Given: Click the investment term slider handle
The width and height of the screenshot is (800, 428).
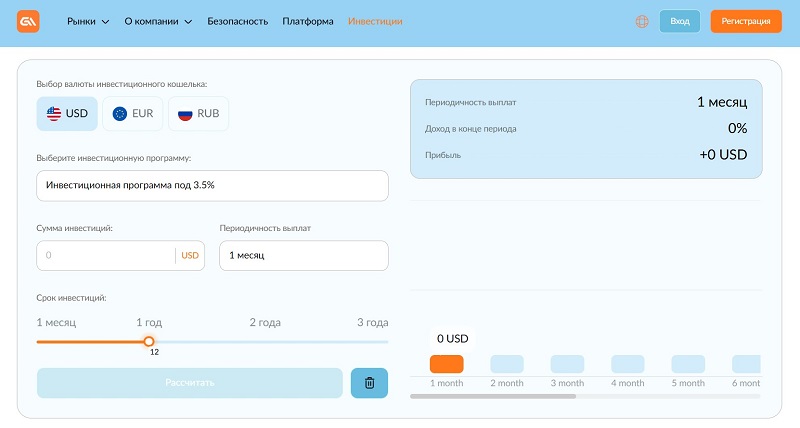Looking at the screenshot, I should [148, 341].
